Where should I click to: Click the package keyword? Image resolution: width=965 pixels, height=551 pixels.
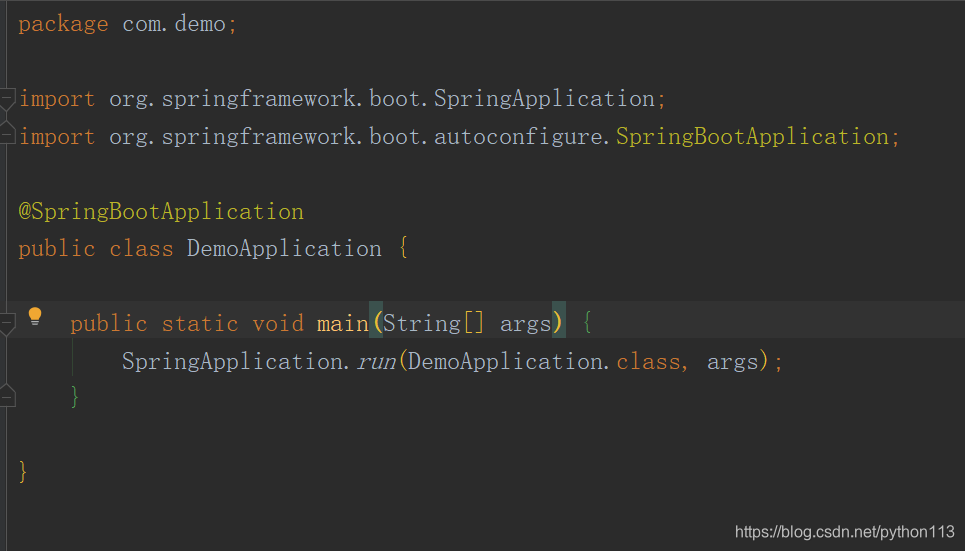coord(63,25)
